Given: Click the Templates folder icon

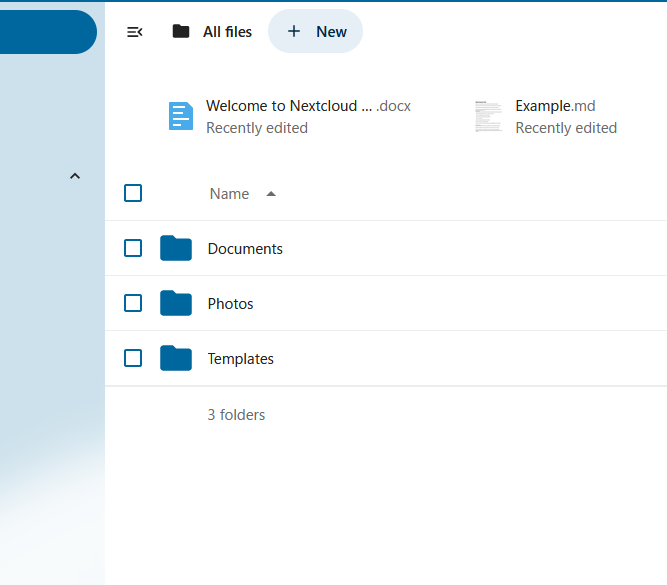Looking at the screenshot, I should tap(176, 358).
